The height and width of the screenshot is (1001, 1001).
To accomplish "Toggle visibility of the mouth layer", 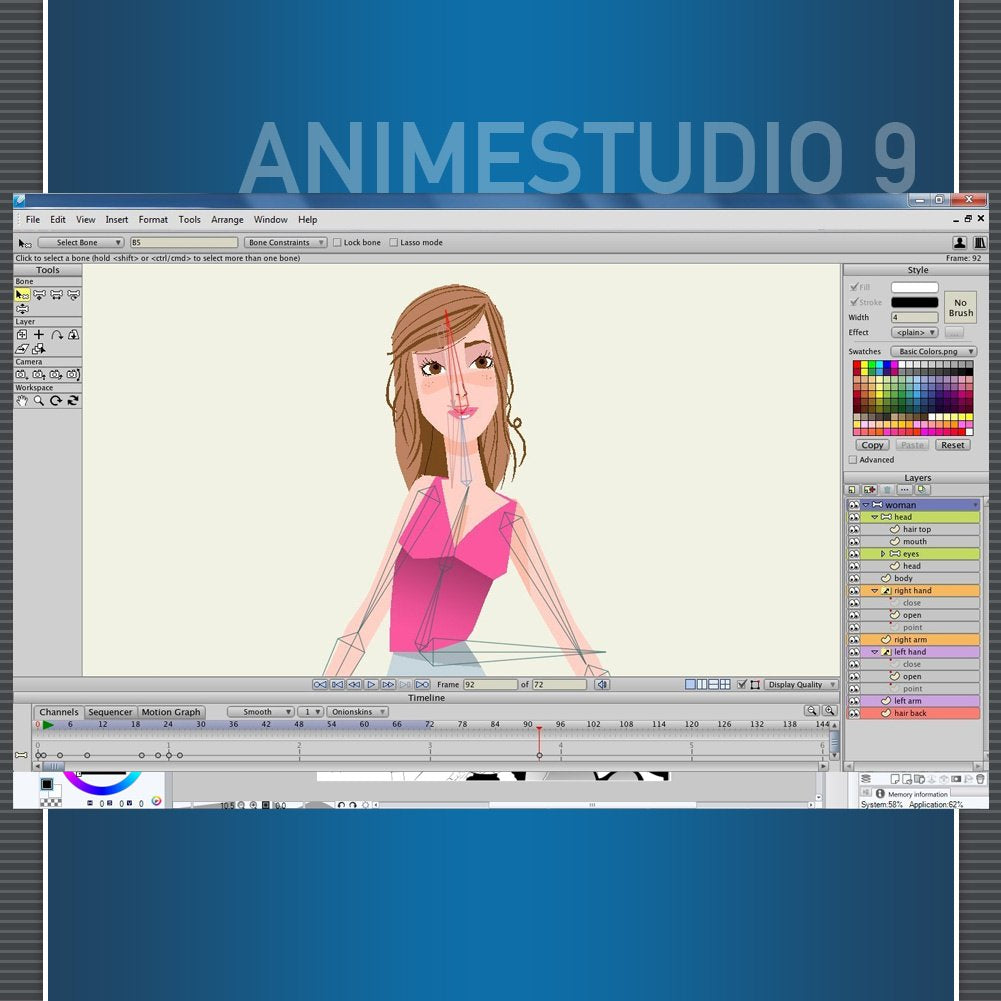I will (x=854, y=541).
